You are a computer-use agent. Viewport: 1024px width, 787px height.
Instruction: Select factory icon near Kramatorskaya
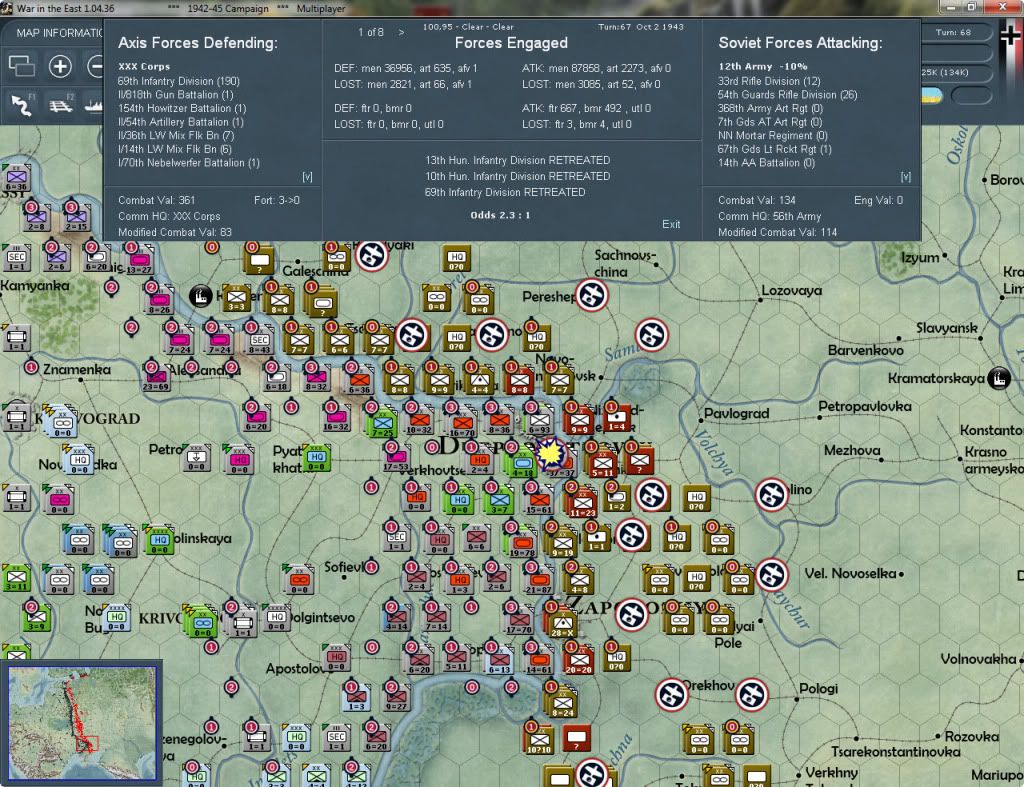[998, 378]
